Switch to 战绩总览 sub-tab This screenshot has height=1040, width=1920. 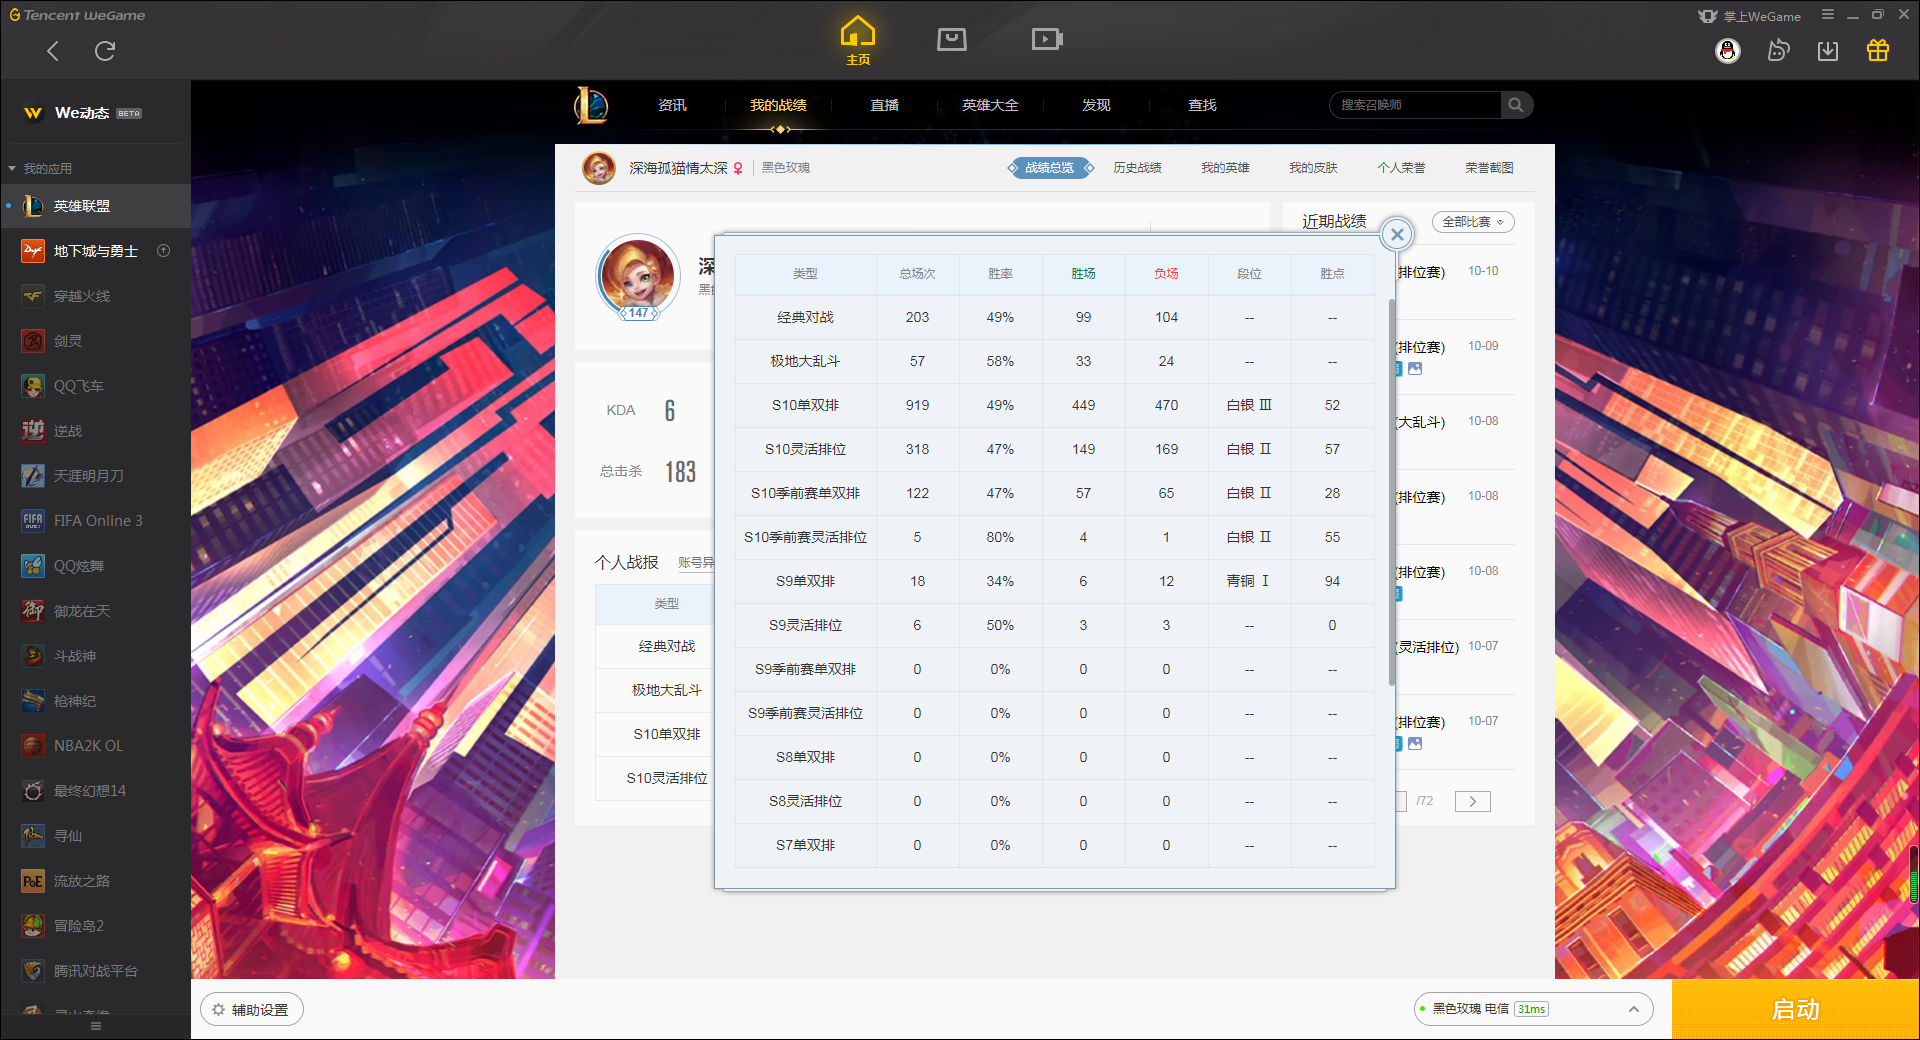(x=1050, y=168)
